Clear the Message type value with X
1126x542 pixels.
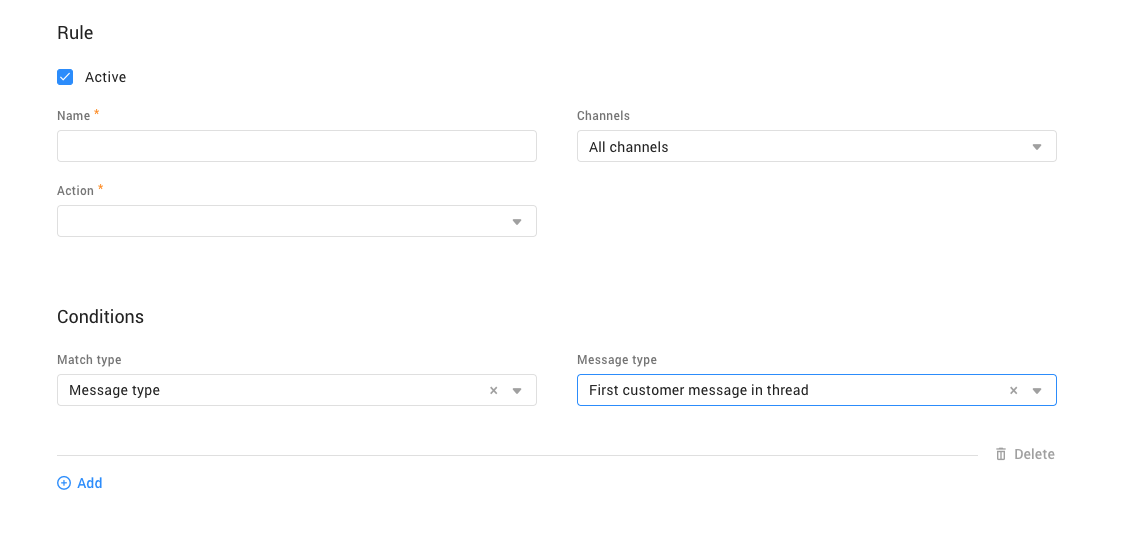(1013, 391)
